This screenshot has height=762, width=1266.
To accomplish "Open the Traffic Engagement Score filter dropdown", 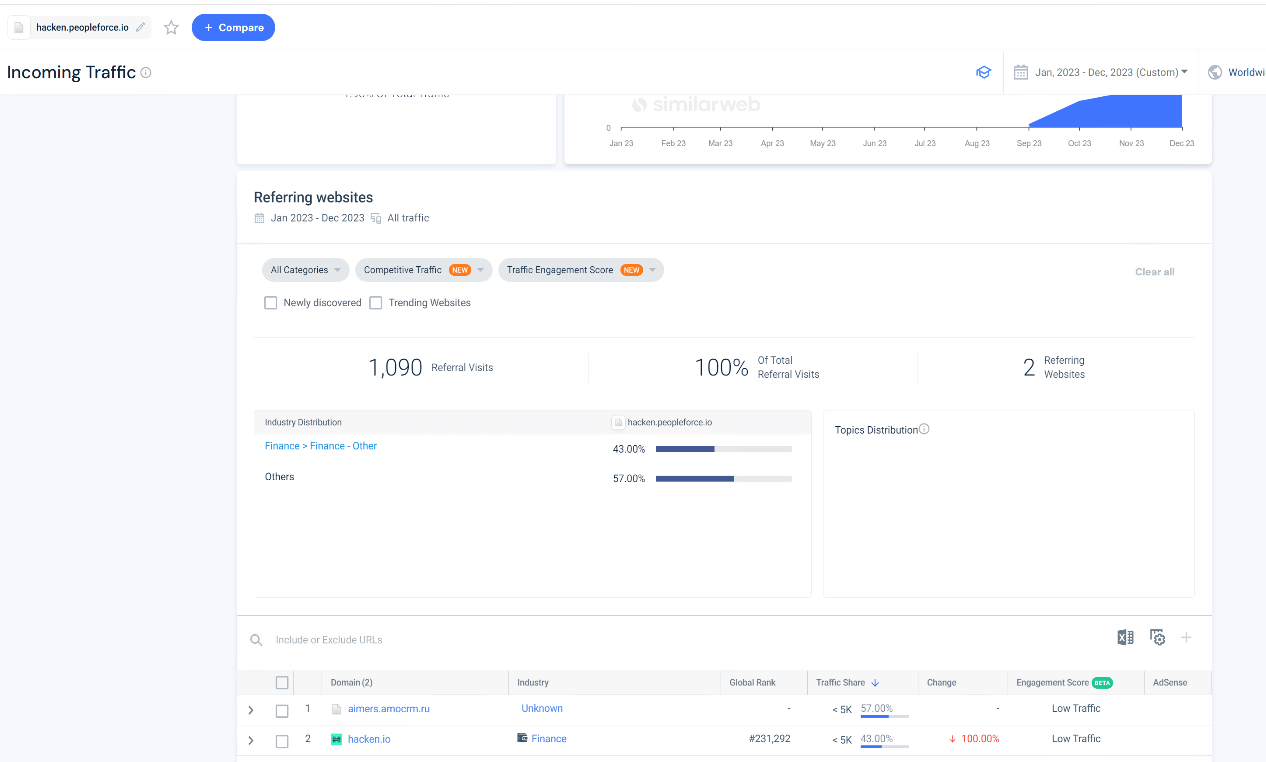I will click(x=581, y=270).
